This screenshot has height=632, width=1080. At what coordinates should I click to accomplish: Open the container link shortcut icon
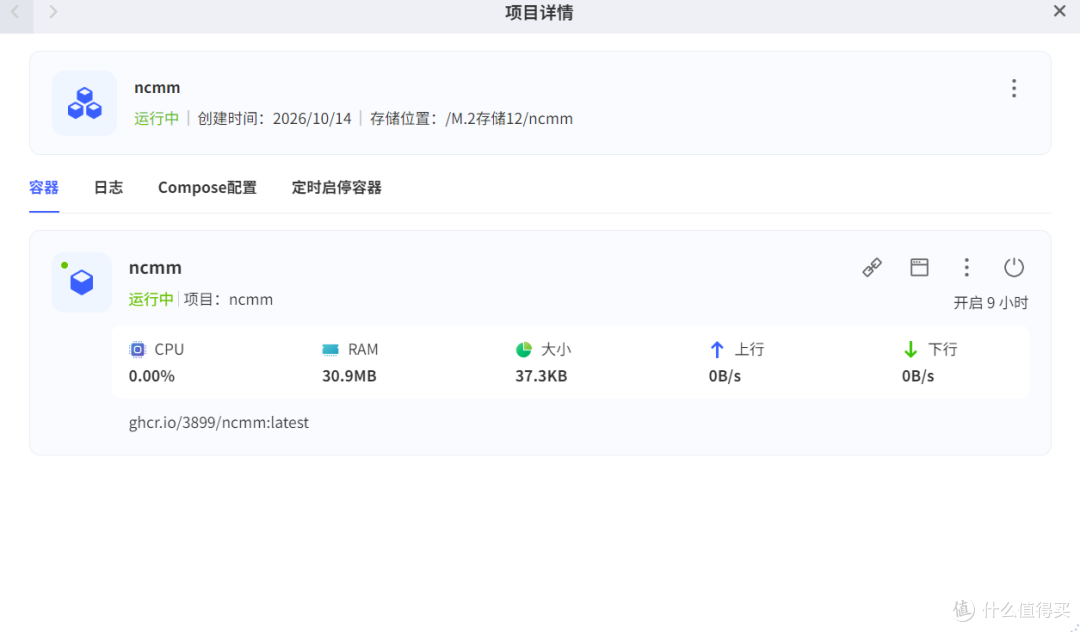click(x=872, y=267)
